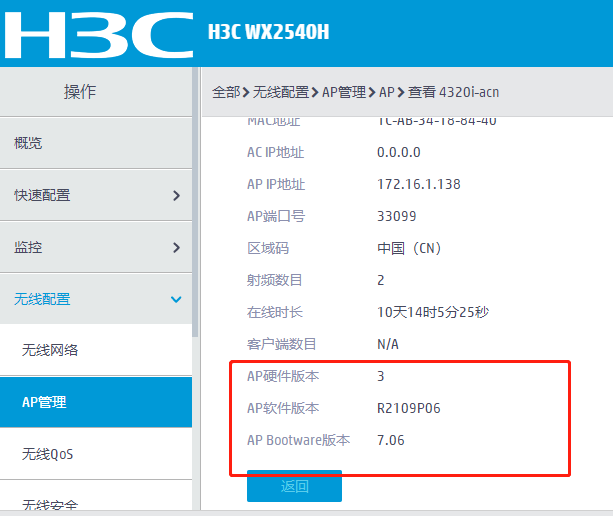Click the AP软件版本 label
Screen dimensions: 613x516
coord(283,408)
